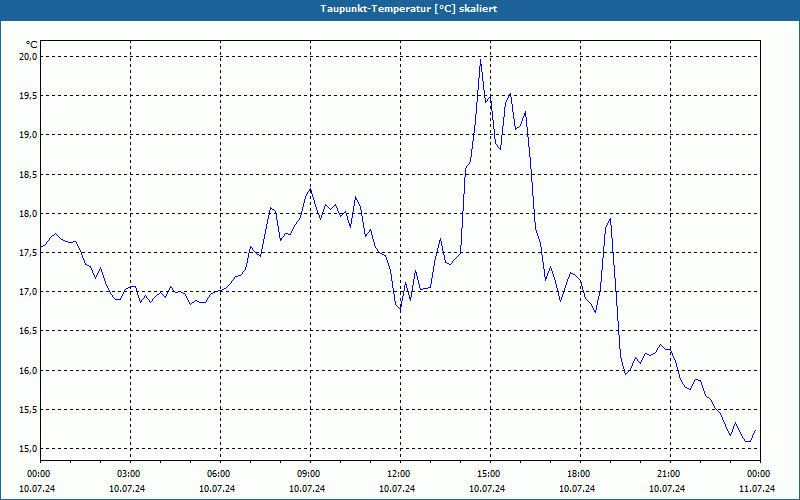
Task: Select the 17,5 y-axis label
Action: pos(28,253)
